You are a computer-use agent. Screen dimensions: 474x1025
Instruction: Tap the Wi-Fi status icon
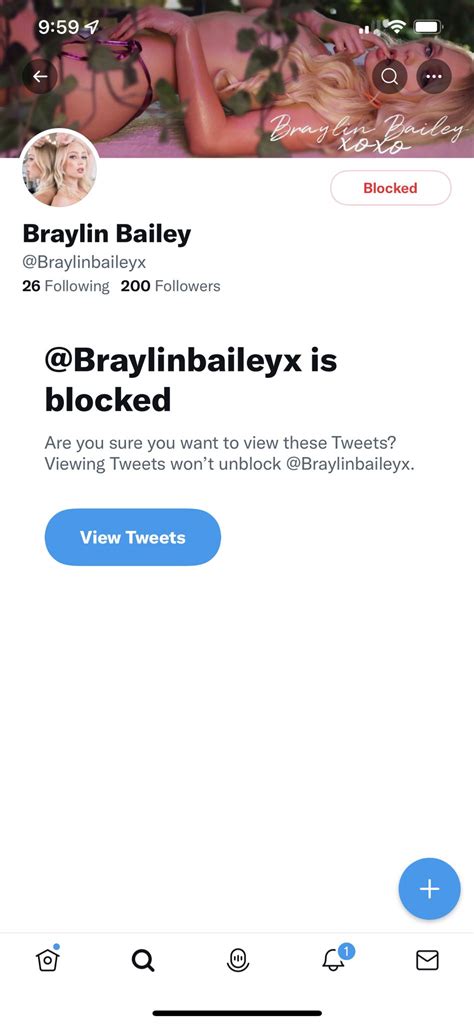point(395,27)
